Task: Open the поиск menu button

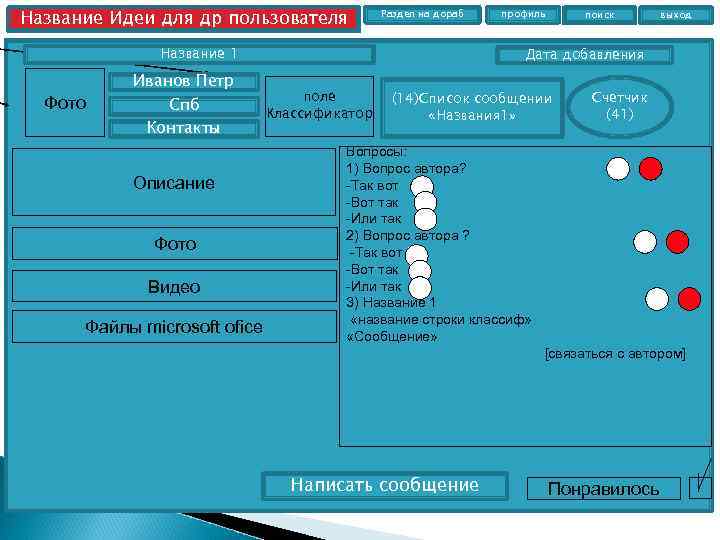Action: [x=599, y=15]
